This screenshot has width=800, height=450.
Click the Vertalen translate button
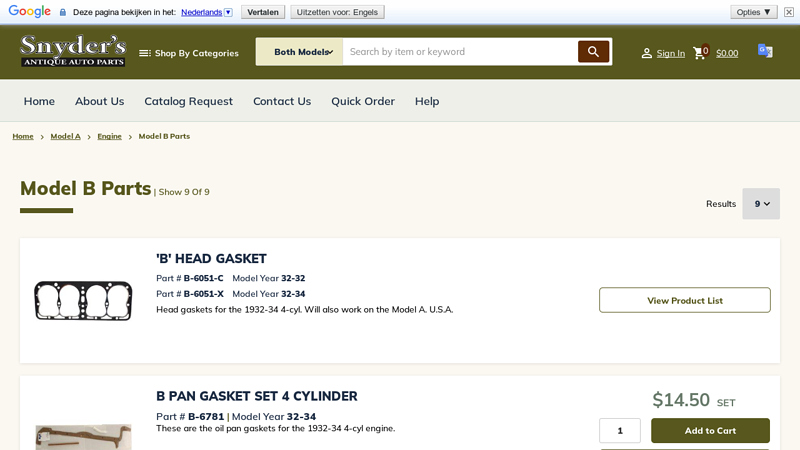(x=263, y=12)
